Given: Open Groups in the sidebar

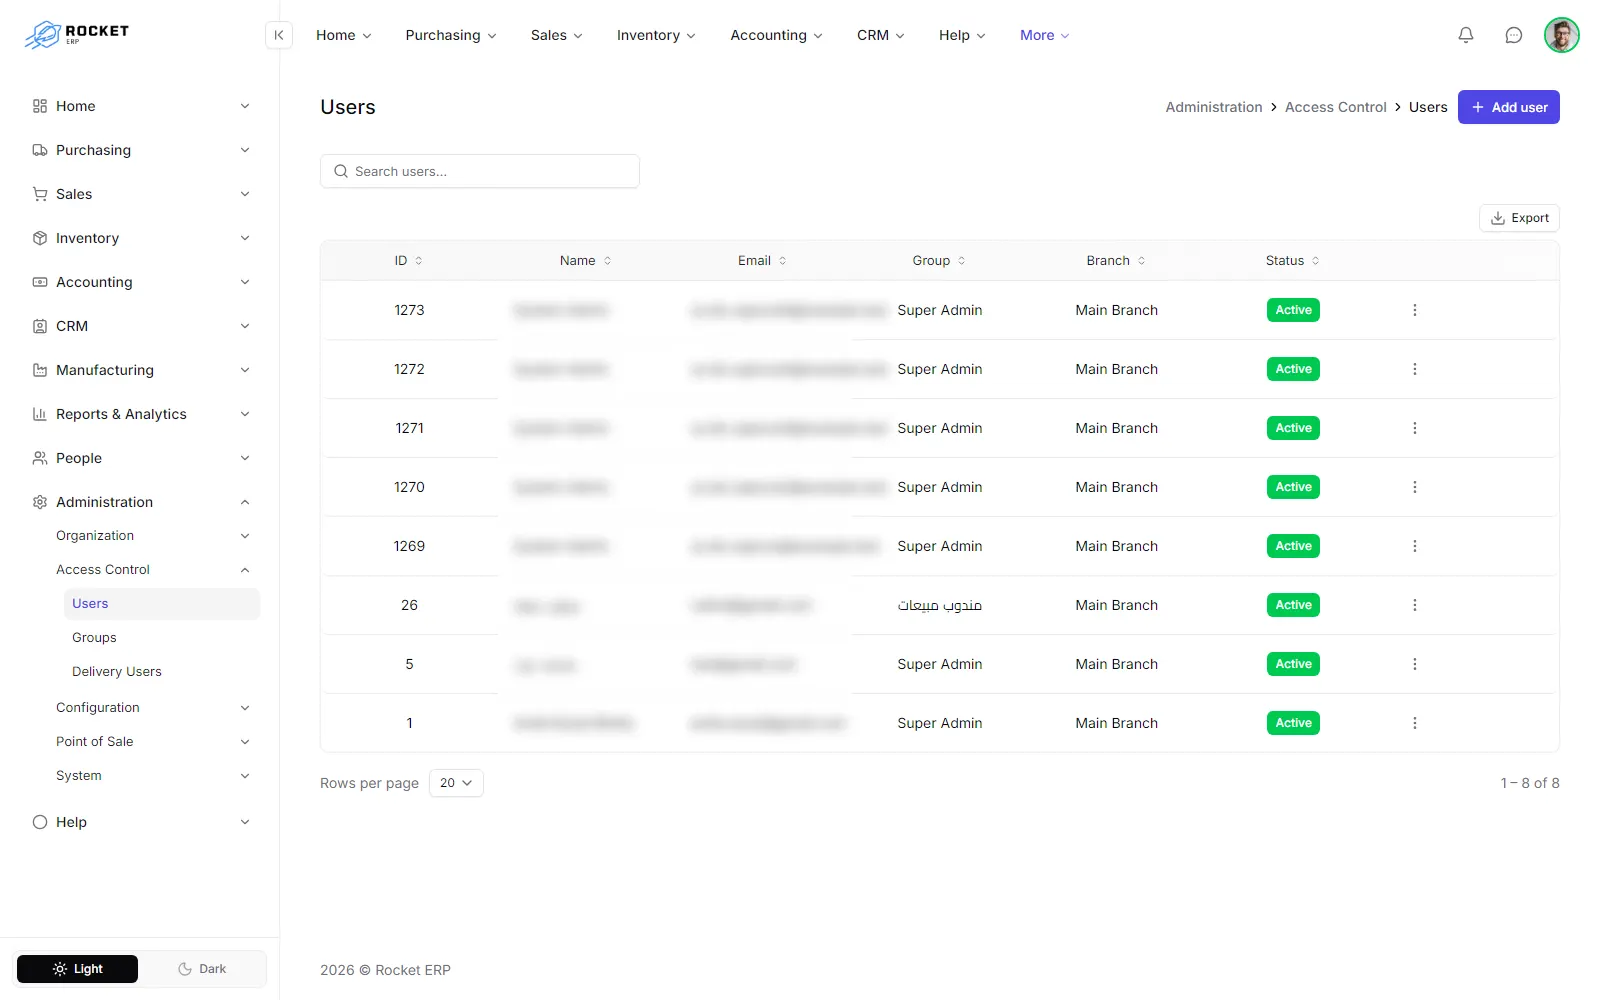Looking at the screenshot, I should (162, 638).
